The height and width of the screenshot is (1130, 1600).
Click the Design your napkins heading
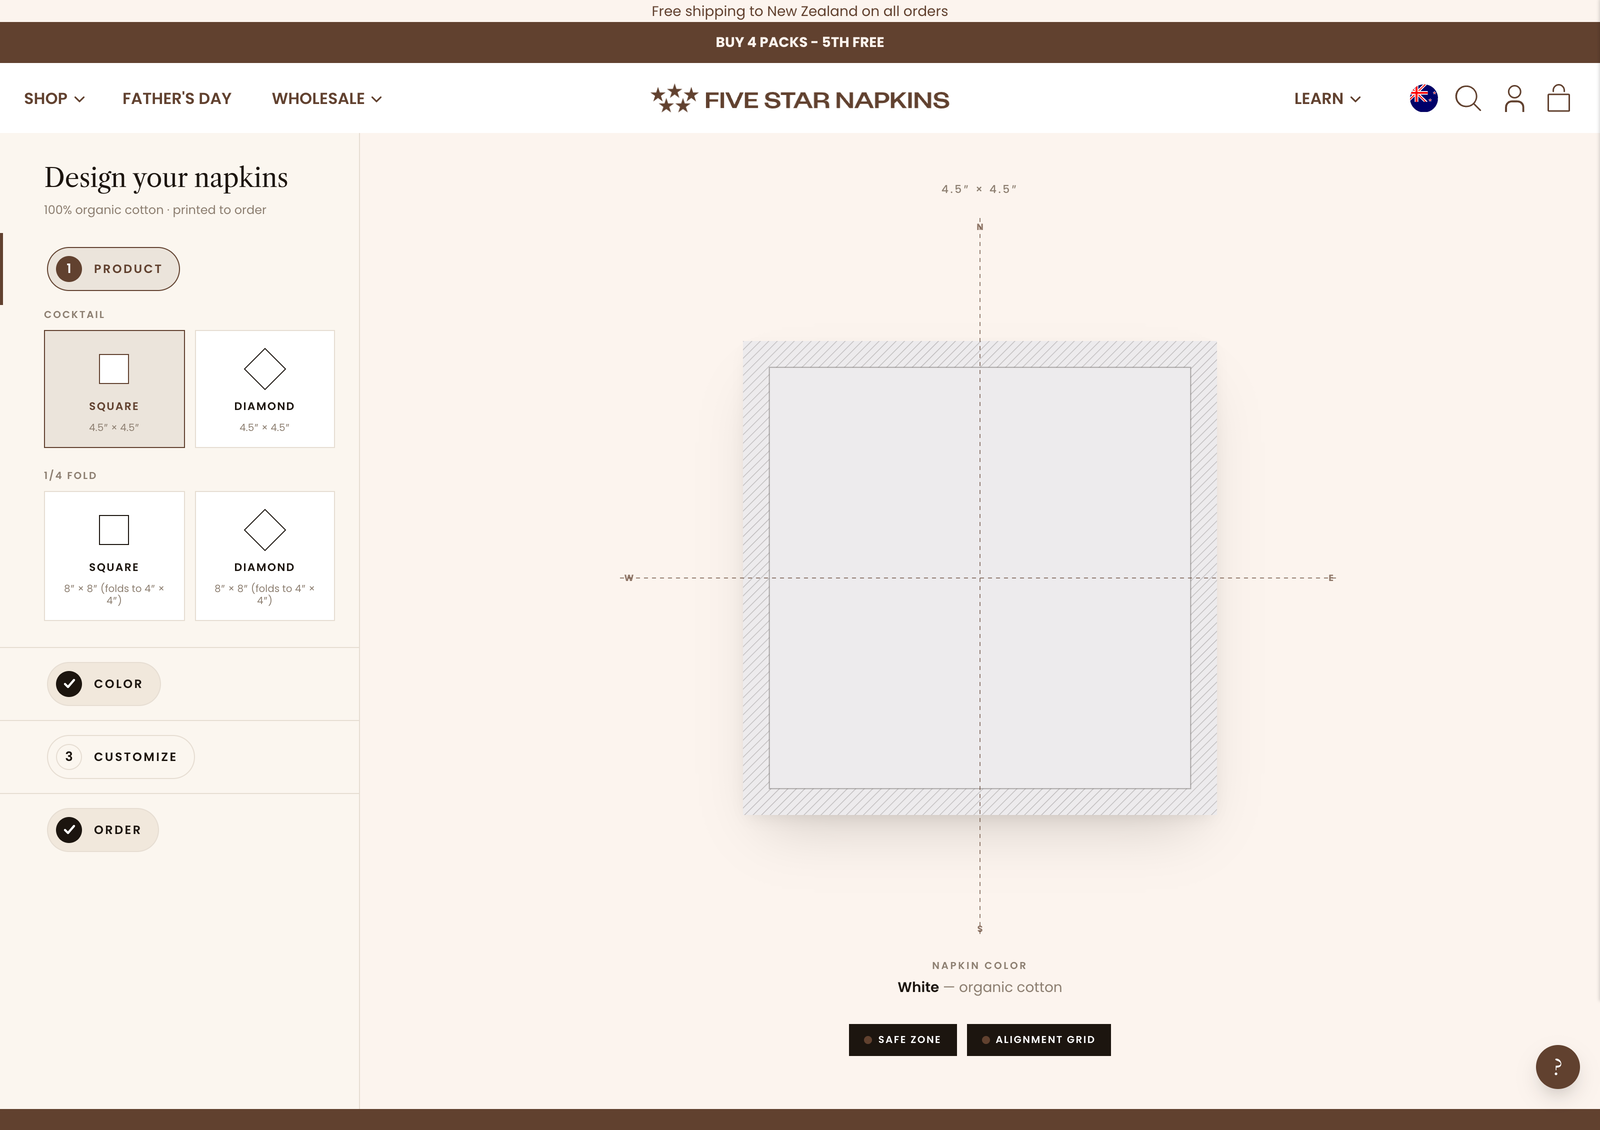166,178
